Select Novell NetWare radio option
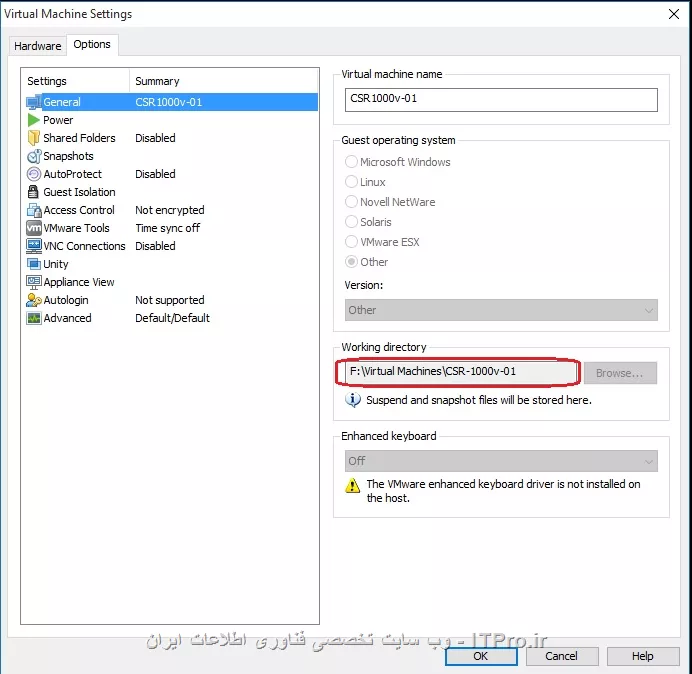692x674 pixels. pos(351,202)
